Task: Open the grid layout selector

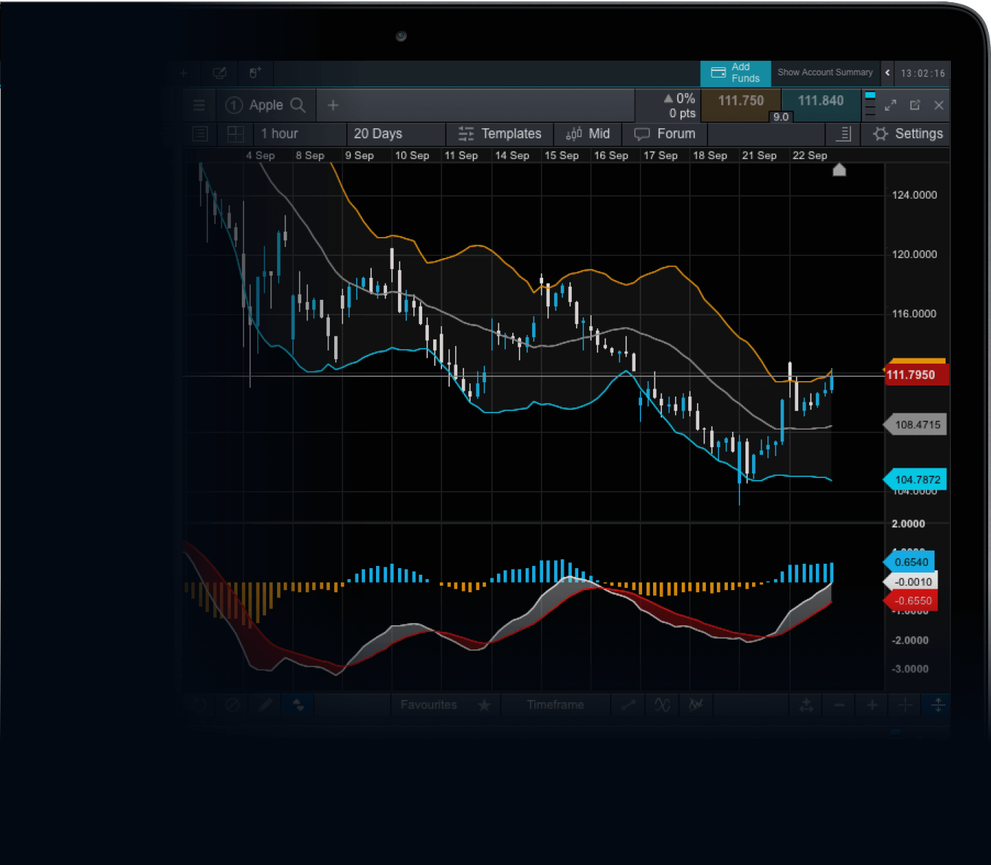Action: click(x=235, y=133)
